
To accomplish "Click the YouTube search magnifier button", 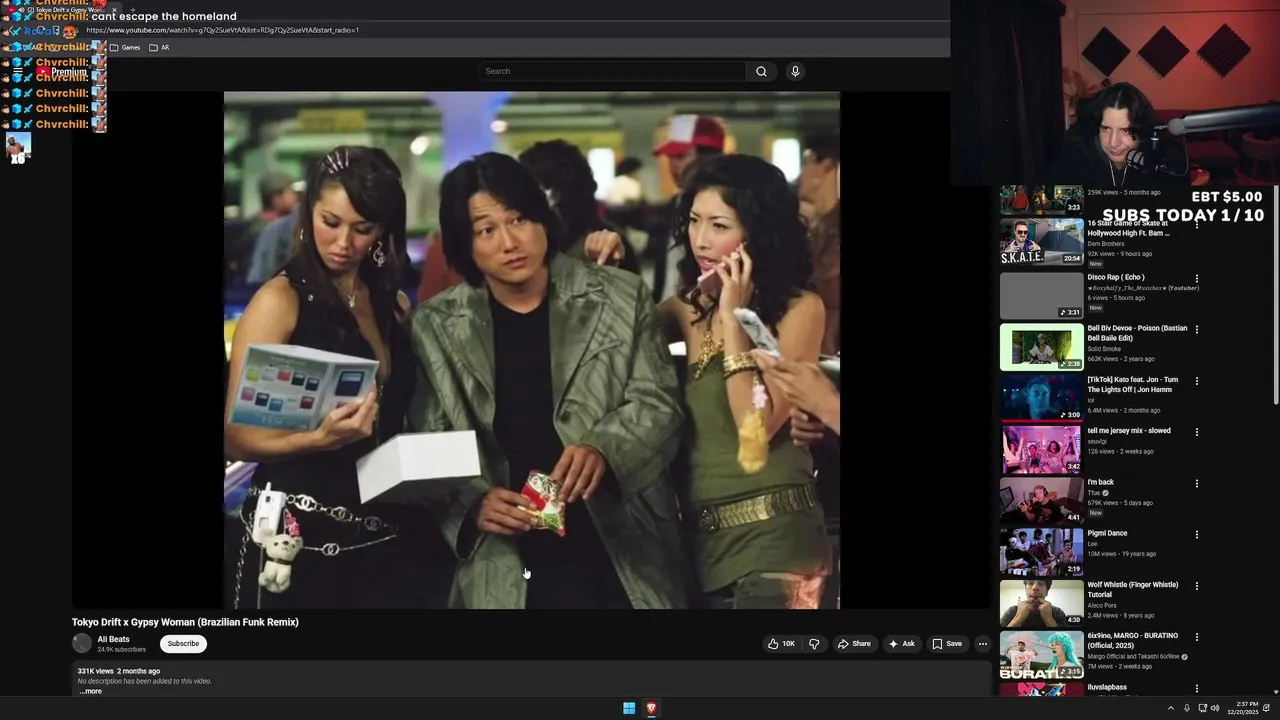I will 761,71.
